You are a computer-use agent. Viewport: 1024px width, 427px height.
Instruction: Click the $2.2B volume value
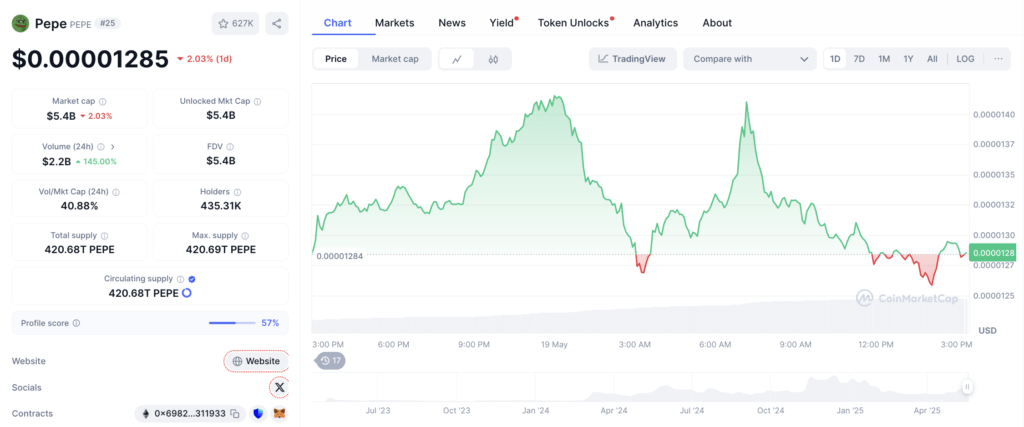click(x=58, y=161)
